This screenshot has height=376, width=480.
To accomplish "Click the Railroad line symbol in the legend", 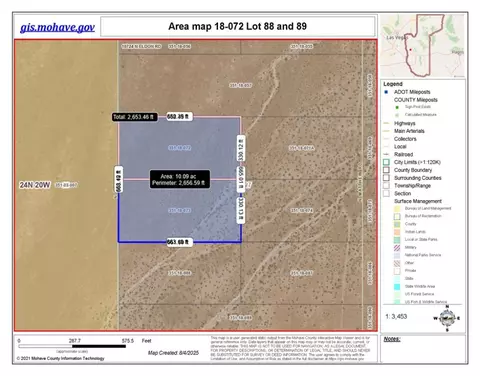I will (x=387, y=154).
